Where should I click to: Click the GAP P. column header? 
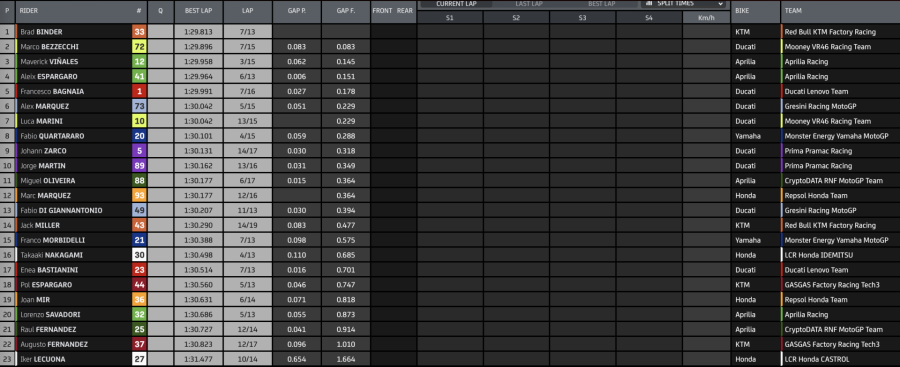297,11
